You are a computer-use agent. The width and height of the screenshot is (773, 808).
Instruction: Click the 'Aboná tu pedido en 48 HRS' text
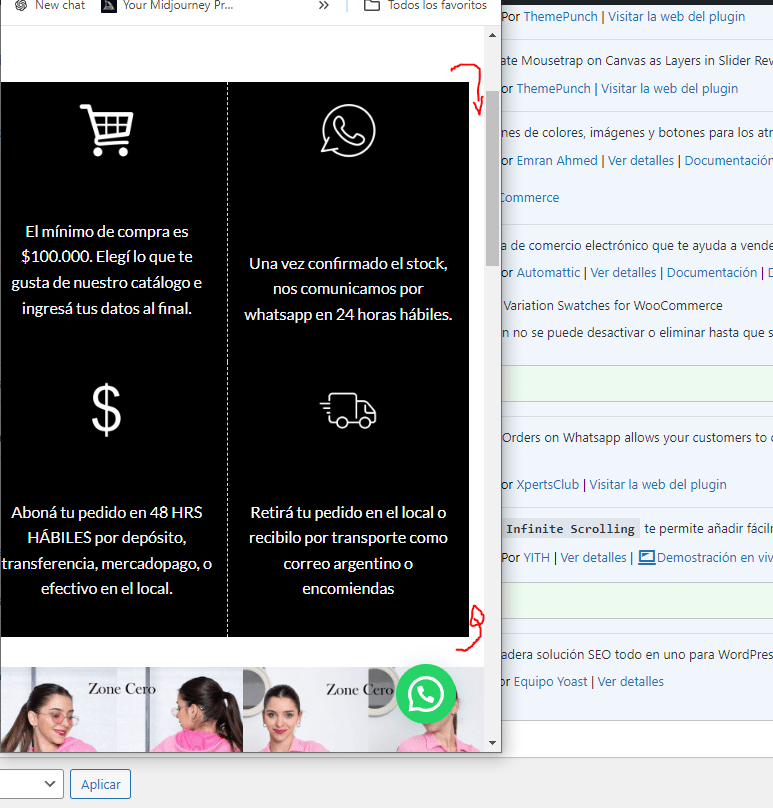[107, 550]
